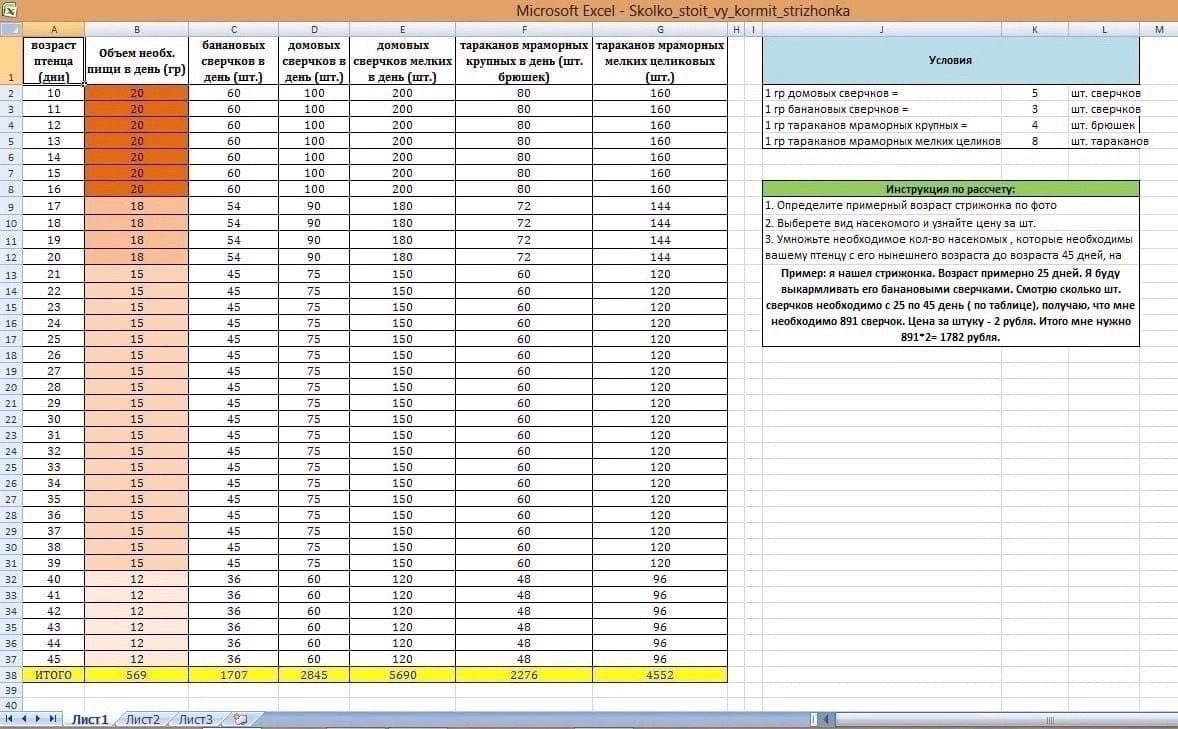1178x729 pixels.
Task: Click the Select All corner box
Action: point(11,29)
